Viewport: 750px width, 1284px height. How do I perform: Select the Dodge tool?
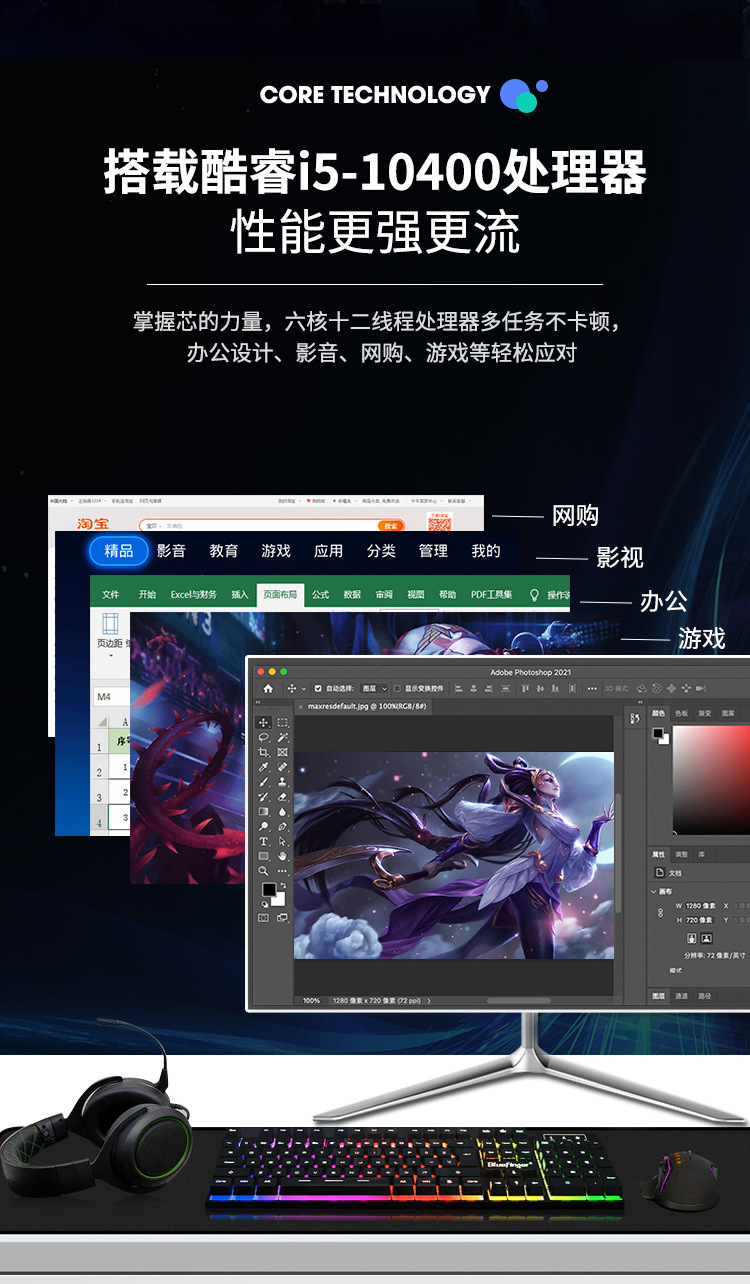[263, 827]
